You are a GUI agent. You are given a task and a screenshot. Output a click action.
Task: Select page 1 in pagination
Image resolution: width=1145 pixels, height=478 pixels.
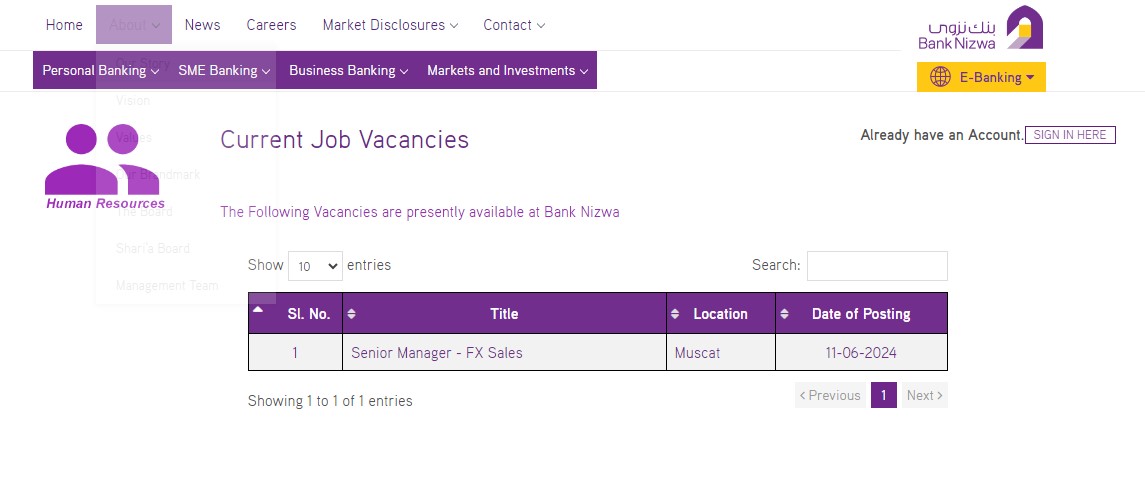884,395
